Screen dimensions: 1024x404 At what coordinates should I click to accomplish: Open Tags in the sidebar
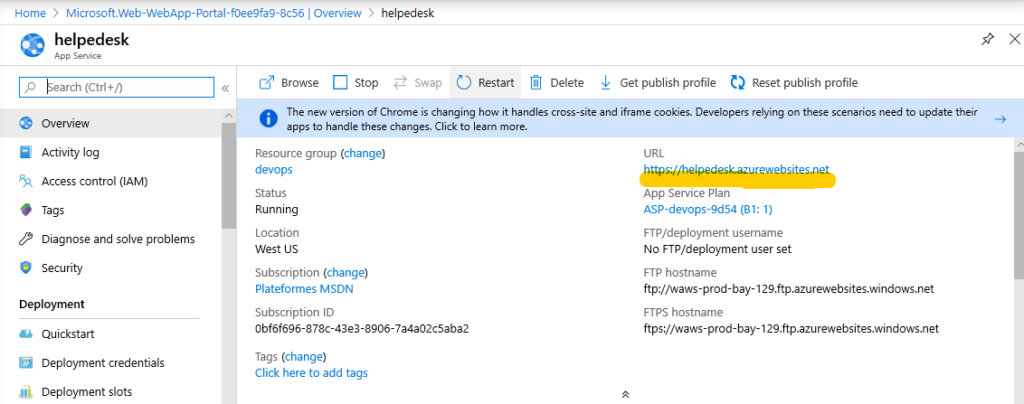pyautogui.click(x=111, y=210)
